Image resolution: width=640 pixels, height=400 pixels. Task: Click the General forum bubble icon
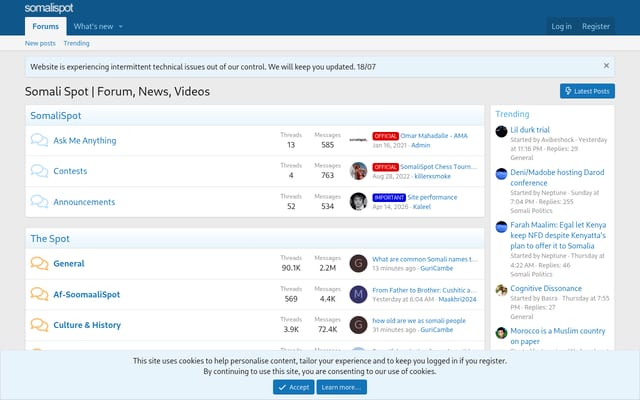39,263
